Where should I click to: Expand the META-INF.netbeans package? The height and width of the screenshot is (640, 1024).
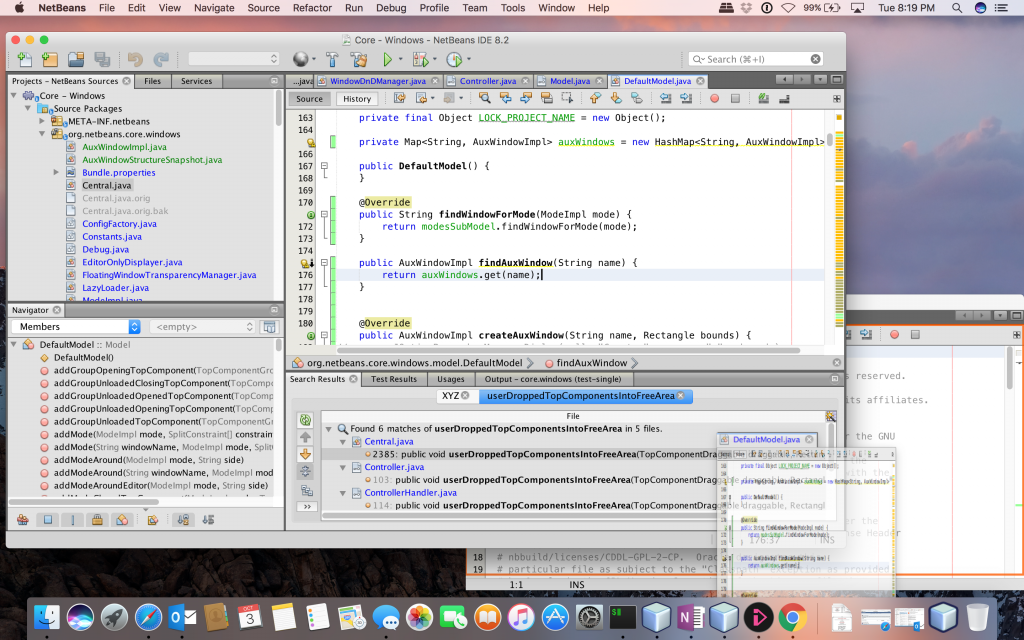pyautogui.click(x=42, y=121)
